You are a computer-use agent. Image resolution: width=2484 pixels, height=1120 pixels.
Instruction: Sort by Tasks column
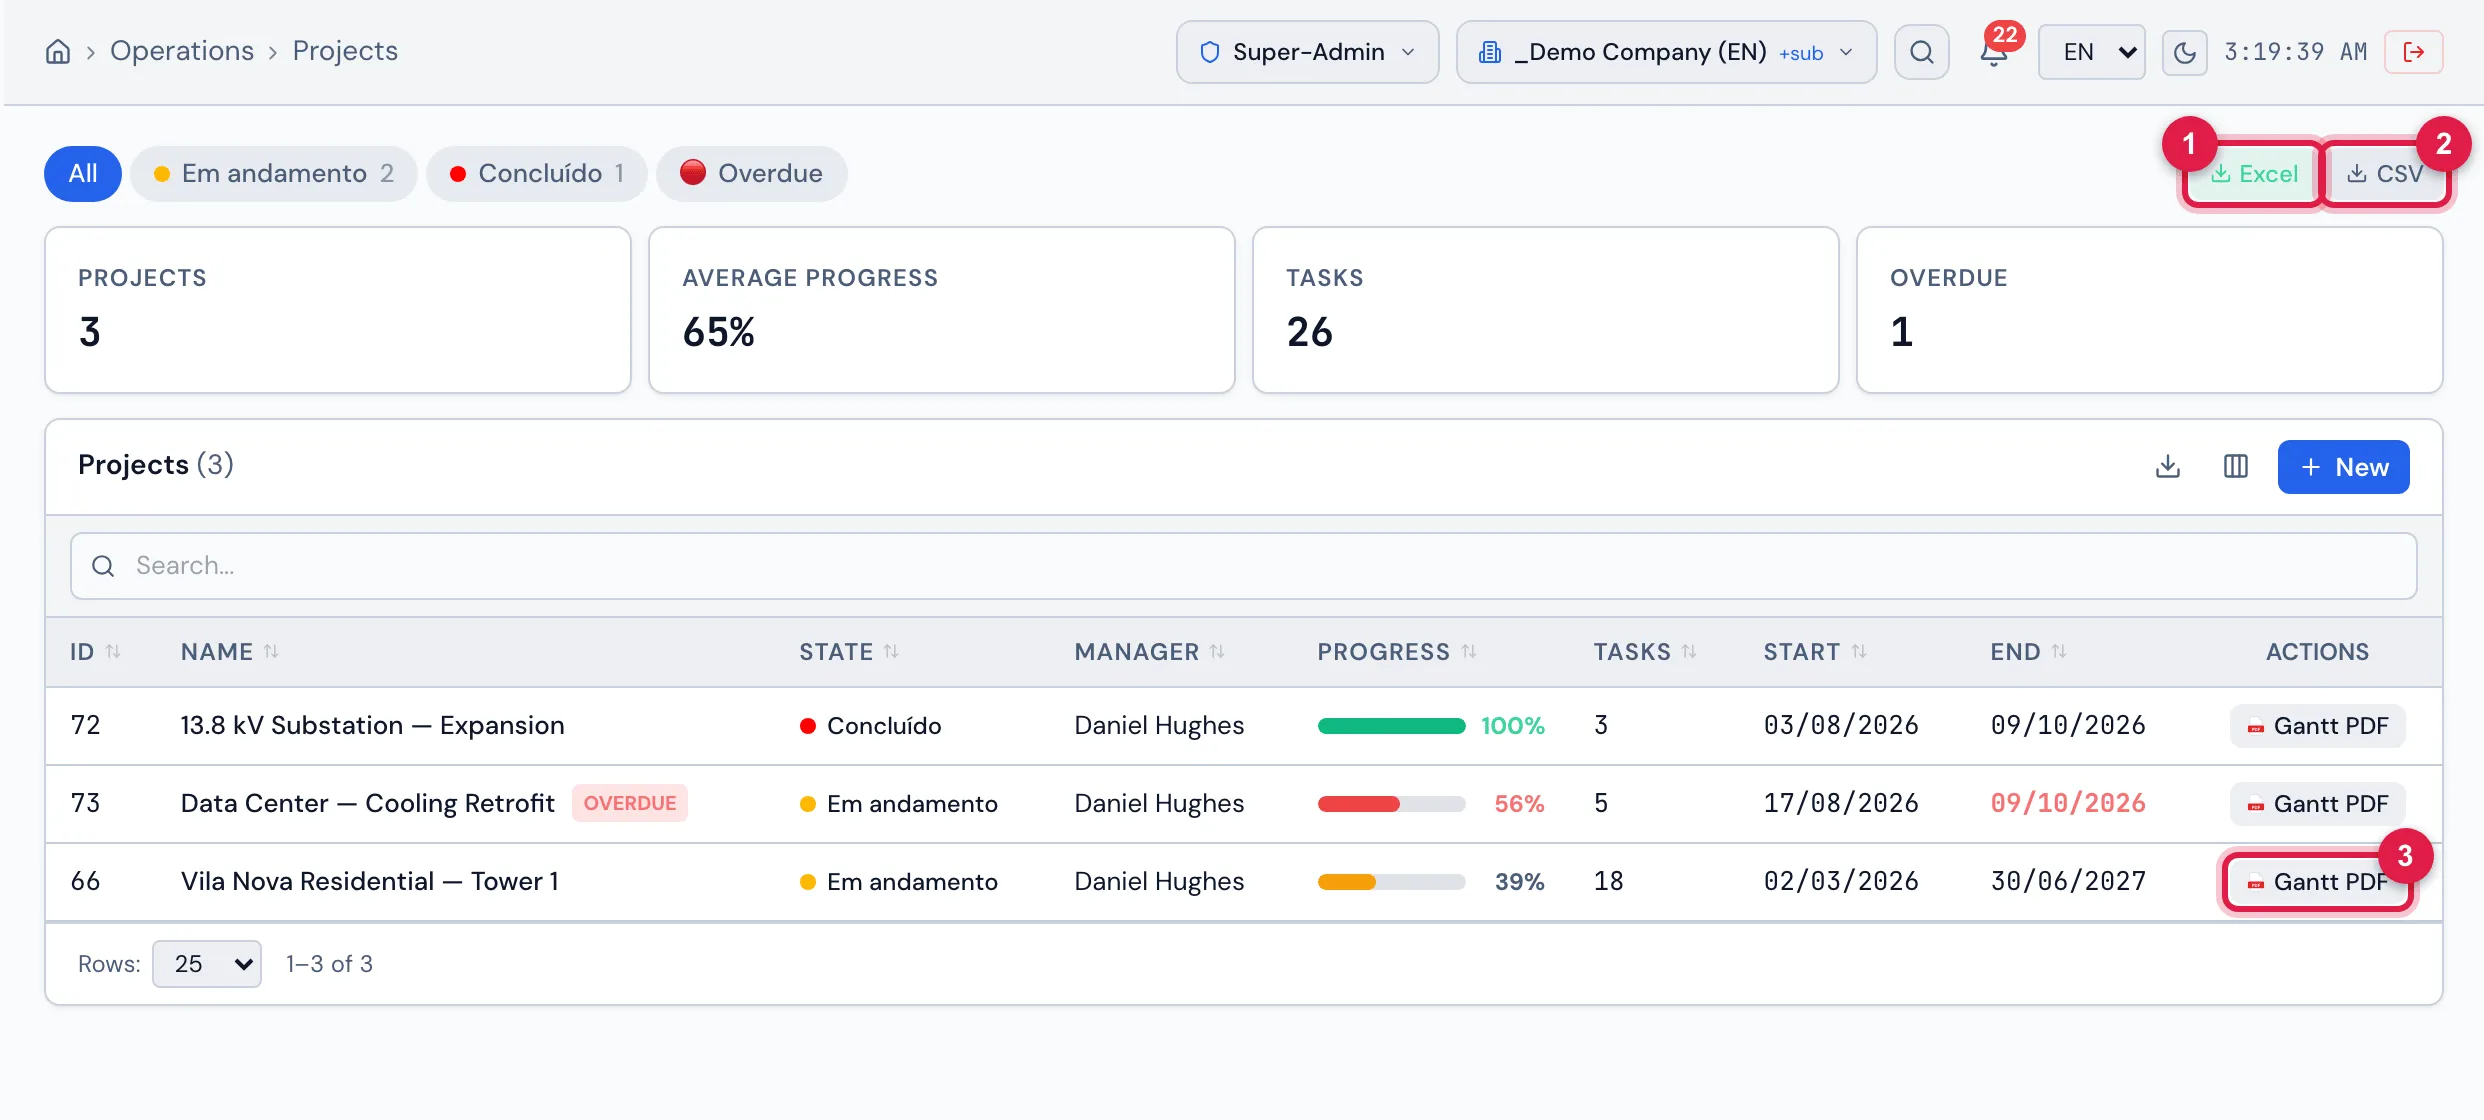(1644, 652)
